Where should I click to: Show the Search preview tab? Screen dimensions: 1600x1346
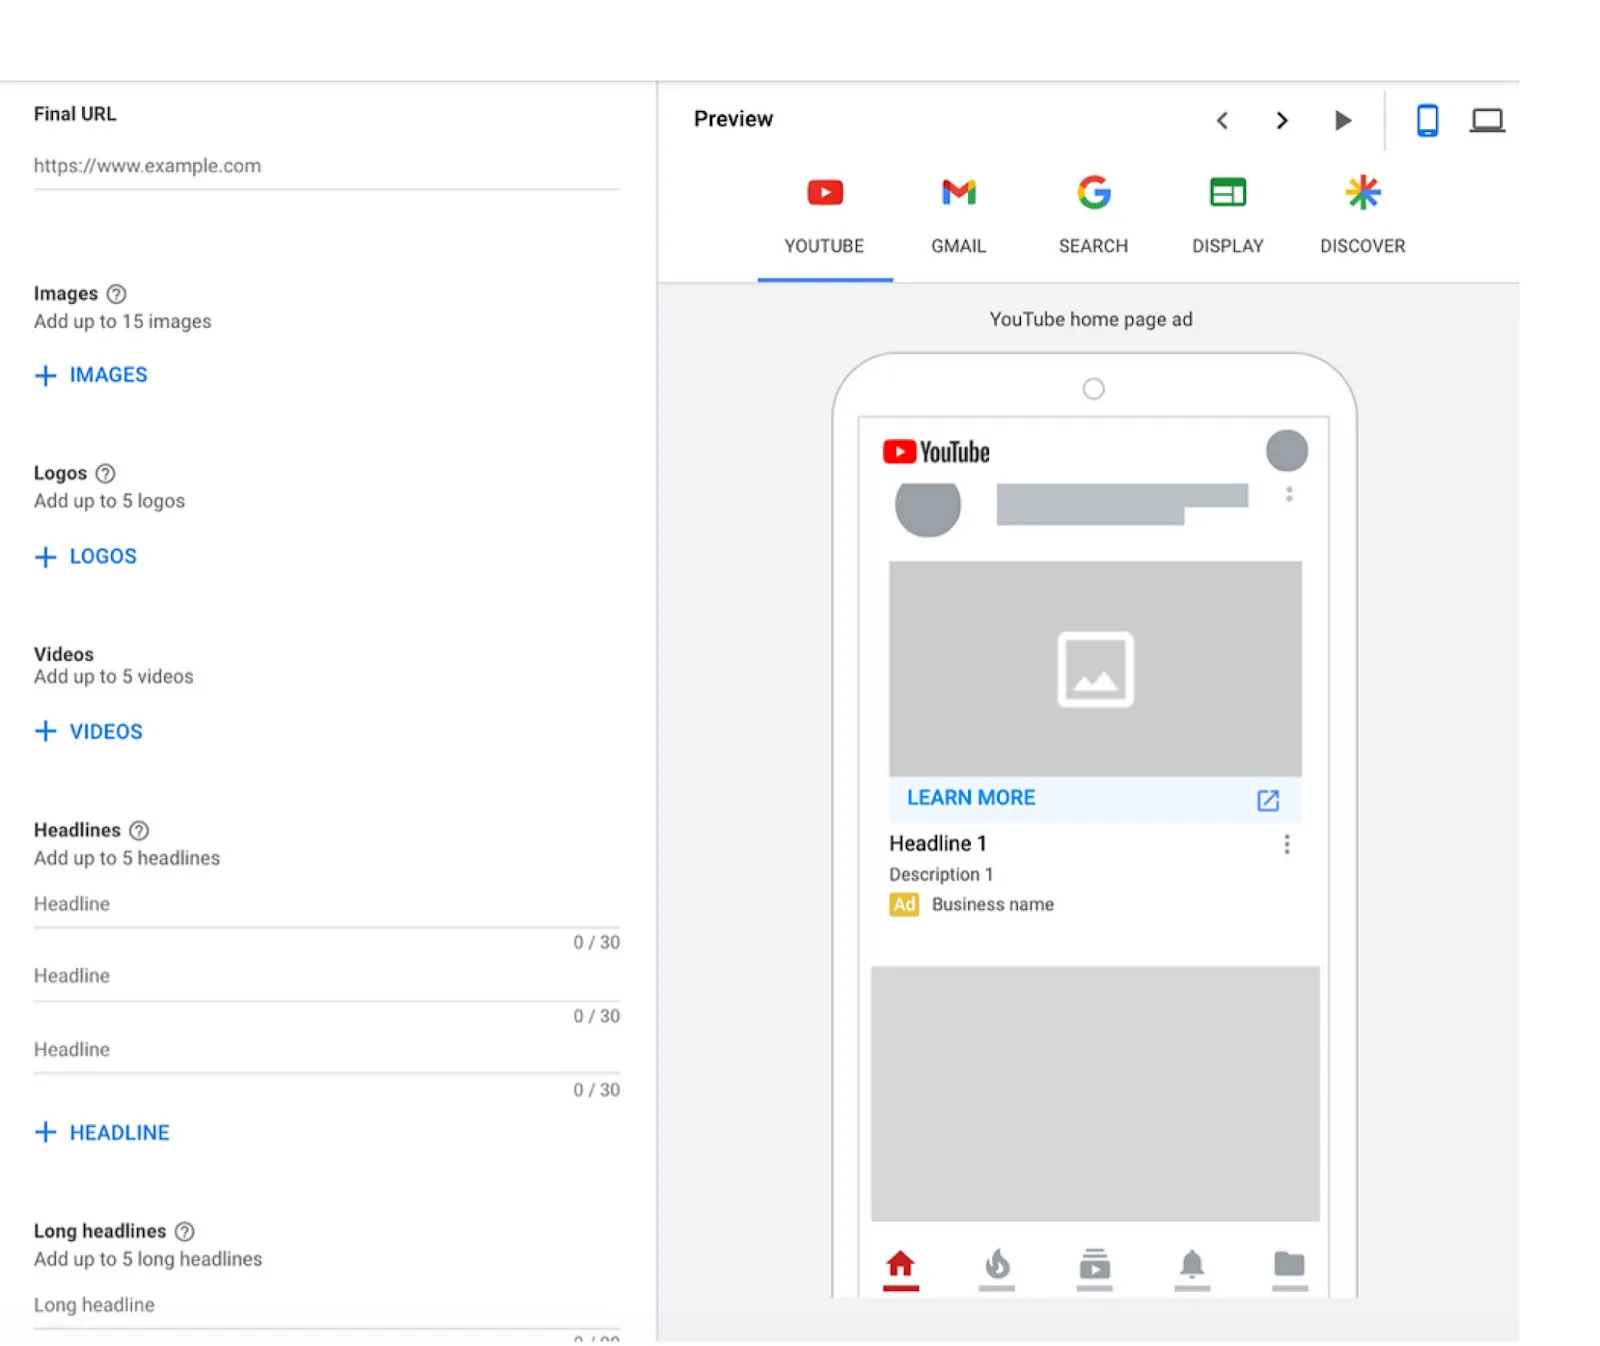(1093, 216)
